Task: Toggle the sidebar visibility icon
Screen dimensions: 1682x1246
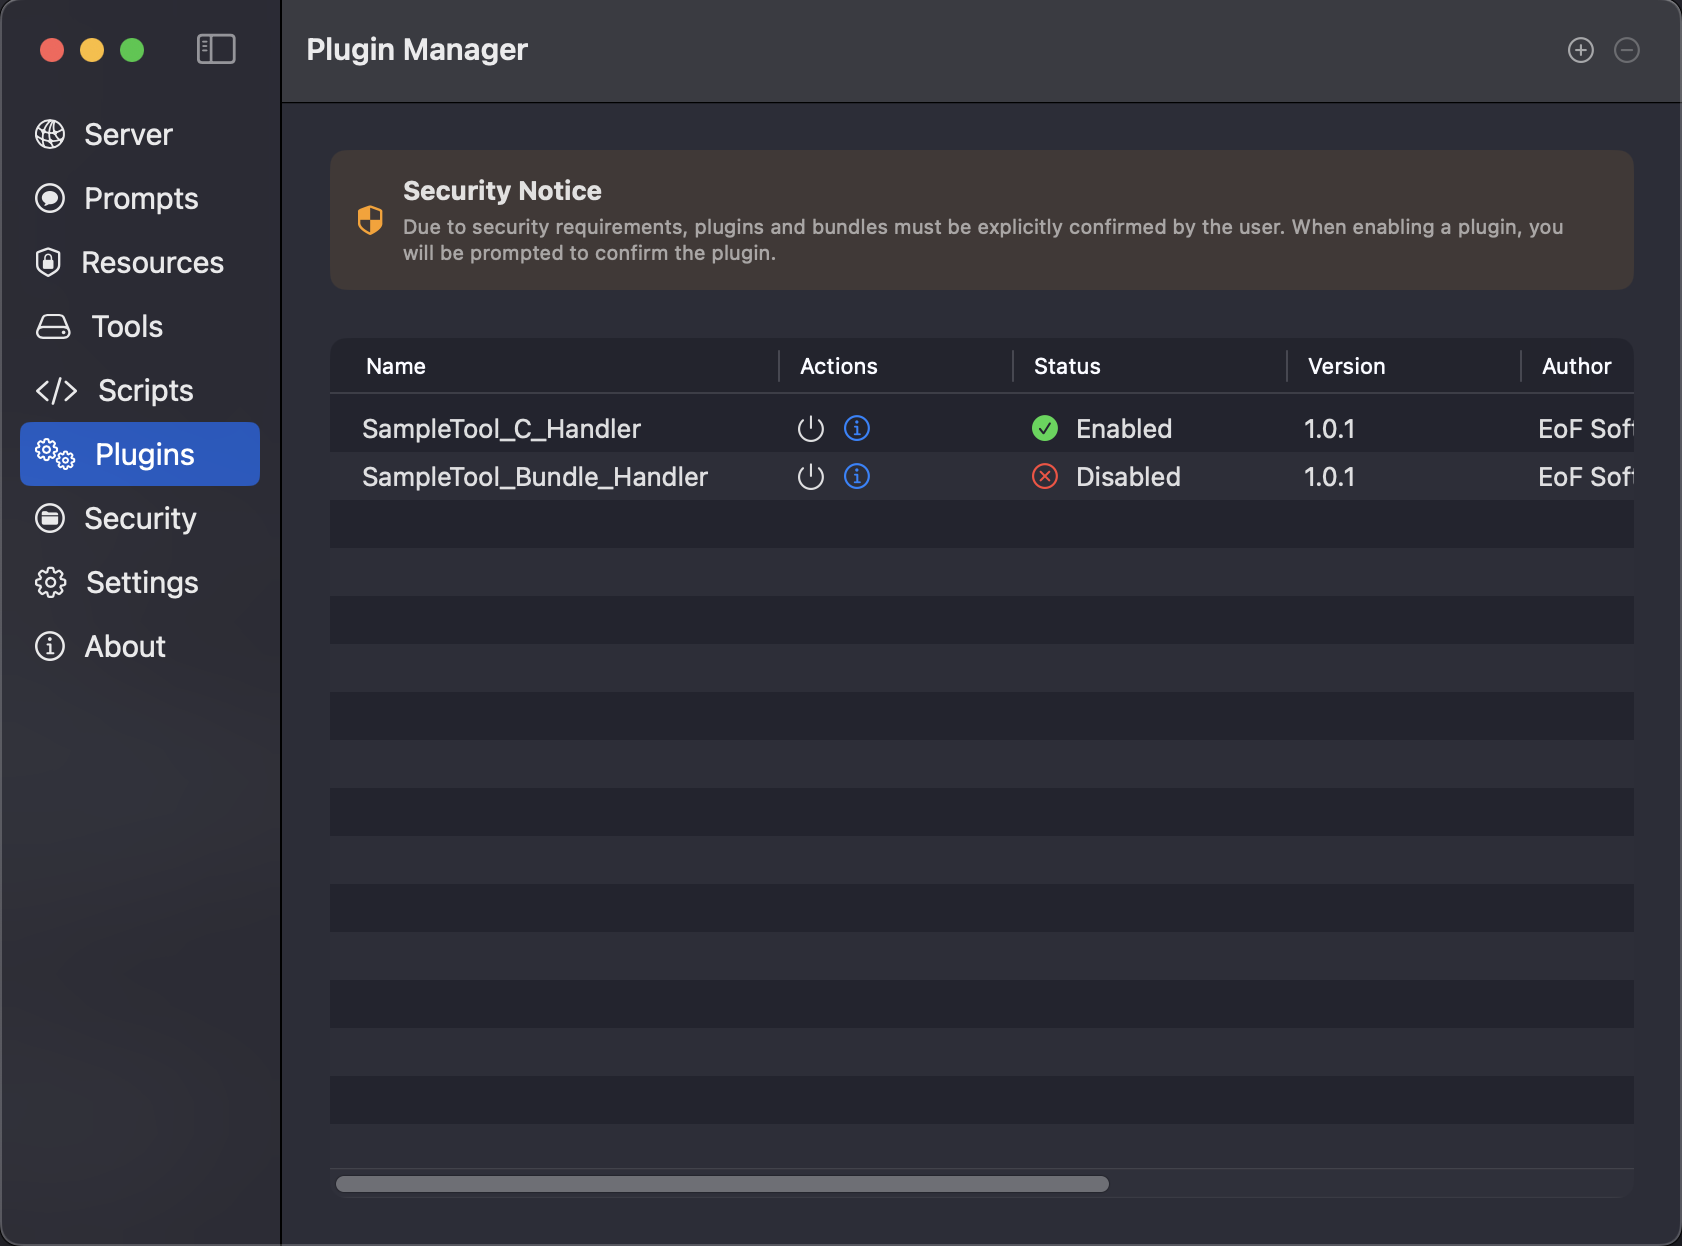Action: pyautogui.click(x=216, y=48)
